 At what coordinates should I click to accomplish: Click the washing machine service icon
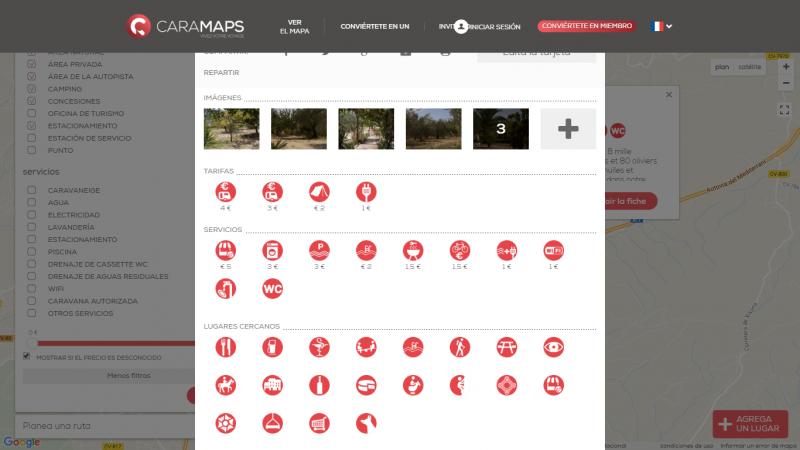tap(272, 250)
